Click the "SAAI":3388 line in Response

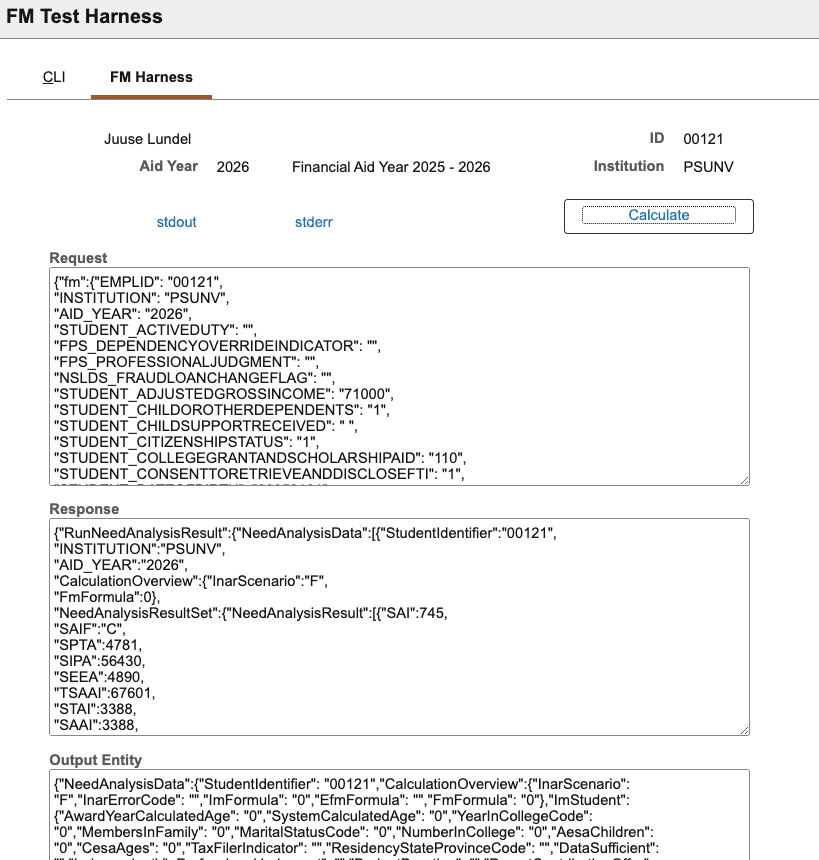(96, 725)
